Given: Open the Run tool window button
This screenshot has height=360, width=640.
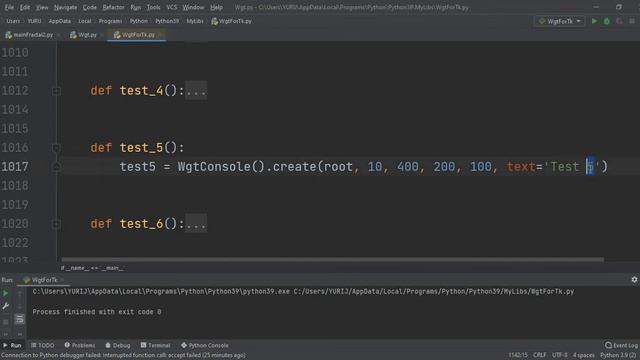Looking at the screenshot, I should point(12,345).
